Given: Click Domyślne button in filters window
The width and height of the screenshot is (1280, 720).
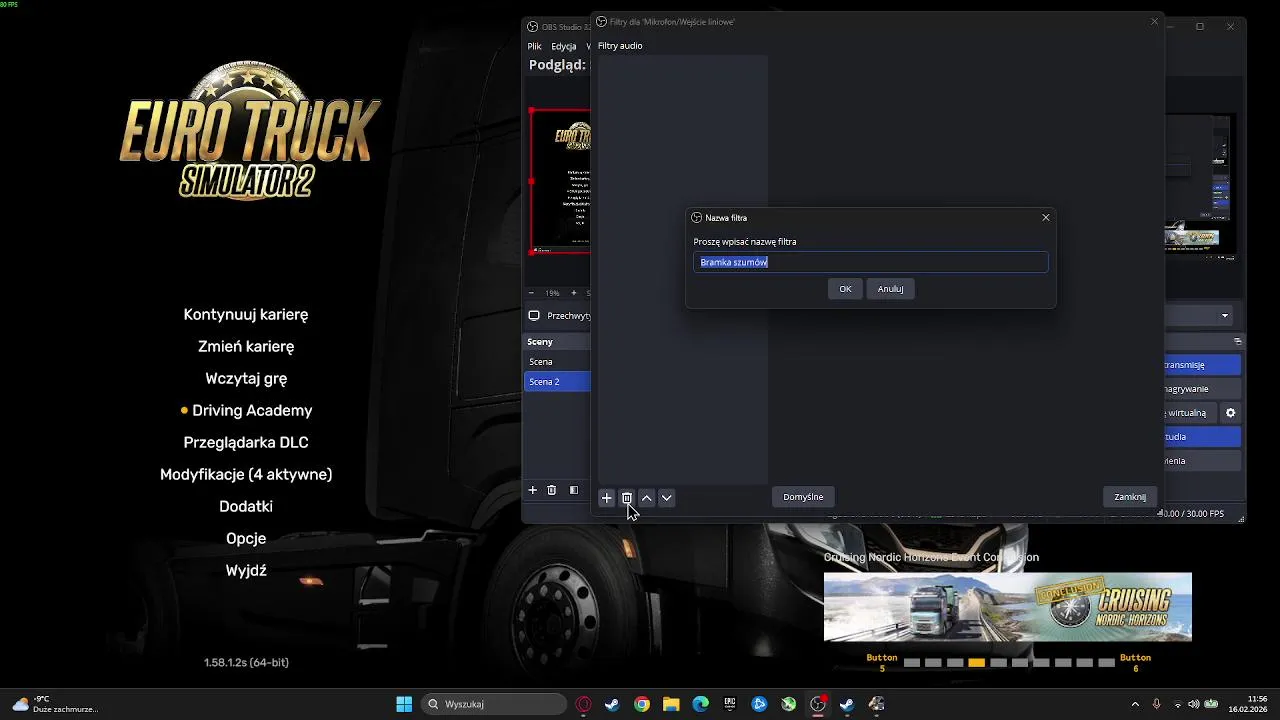Looking at the screenshot, I should 803,497.
